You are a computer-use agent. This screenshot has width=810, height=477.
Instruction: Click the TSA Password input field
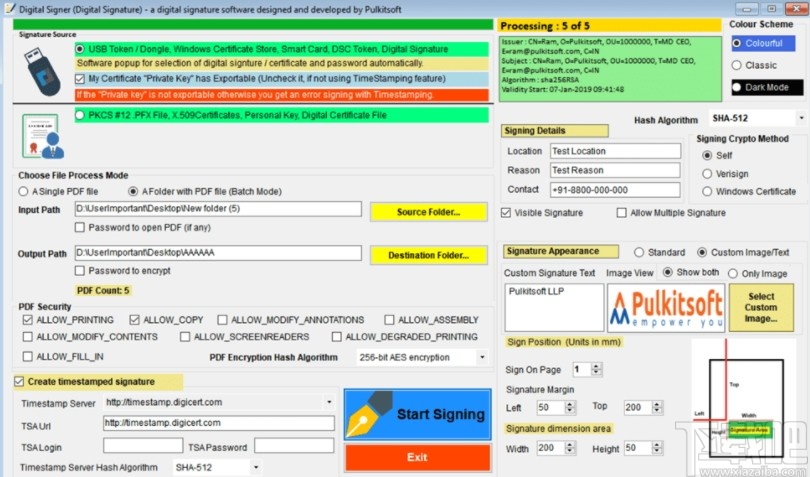coord(294,445)
